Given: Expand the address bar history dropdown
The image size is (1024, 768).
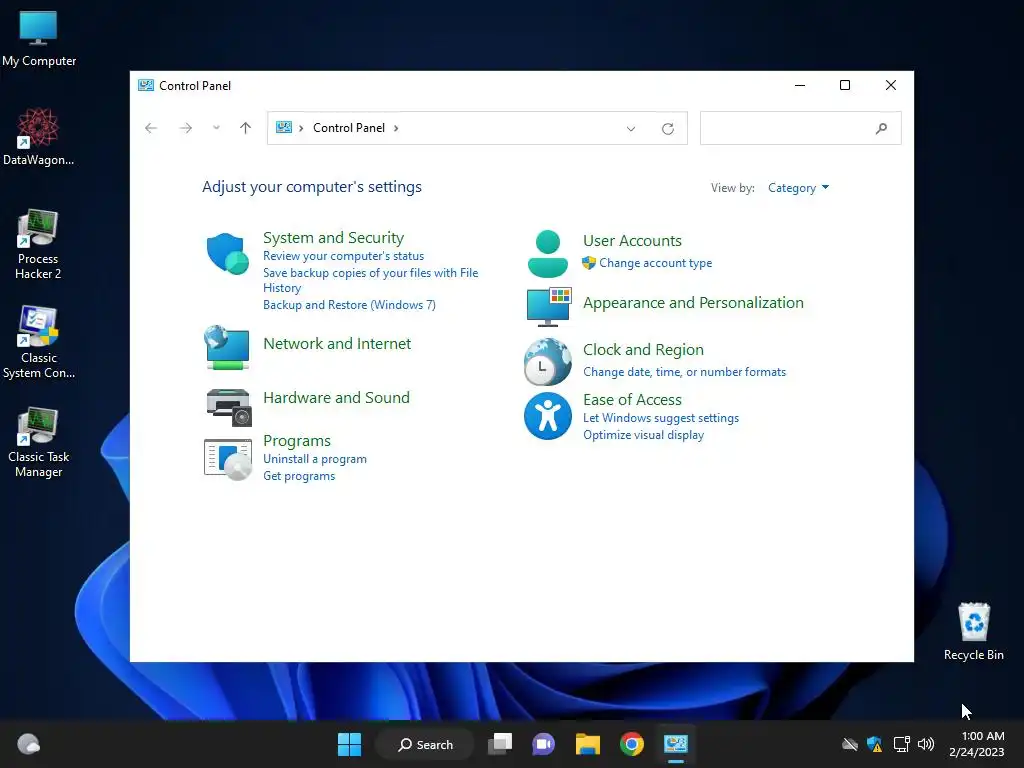Looking at the screenshot, I should (631, 129).
